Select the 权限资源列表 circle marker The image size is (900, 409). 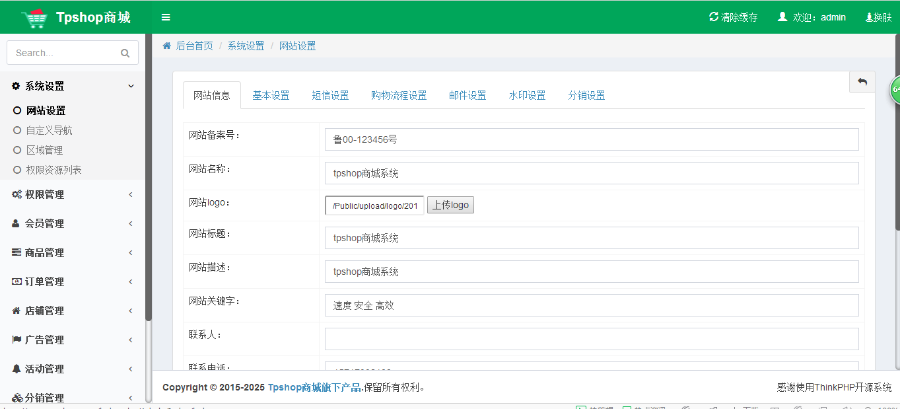pos(17,170)
